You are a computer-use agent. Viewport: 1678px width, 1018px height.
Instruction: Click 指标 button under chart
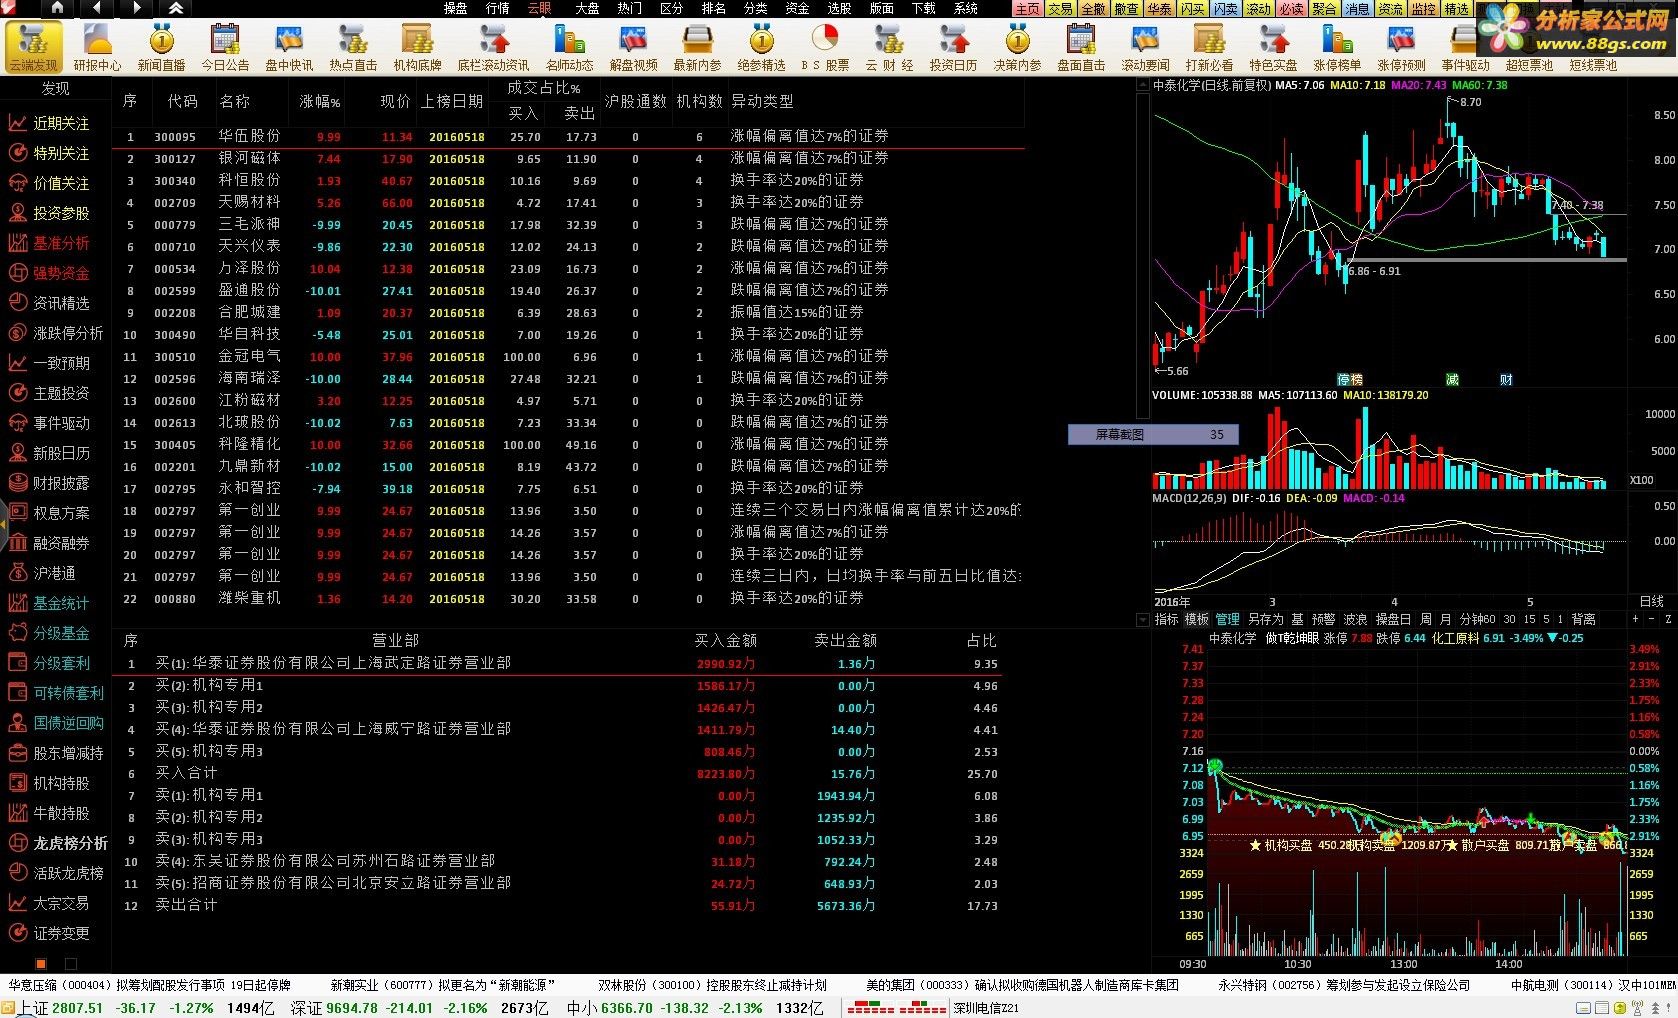(x=1167, y=620)
